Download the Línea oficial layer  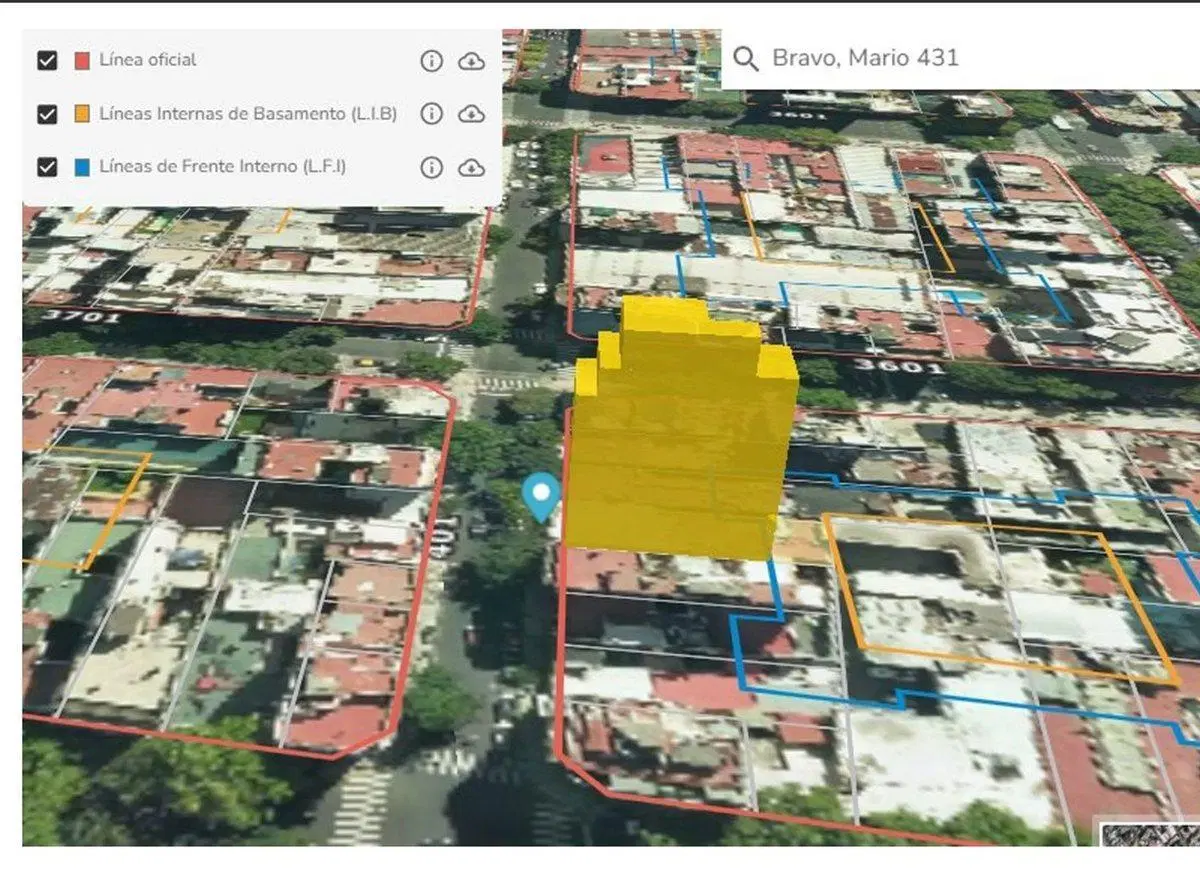coord(471,61)
